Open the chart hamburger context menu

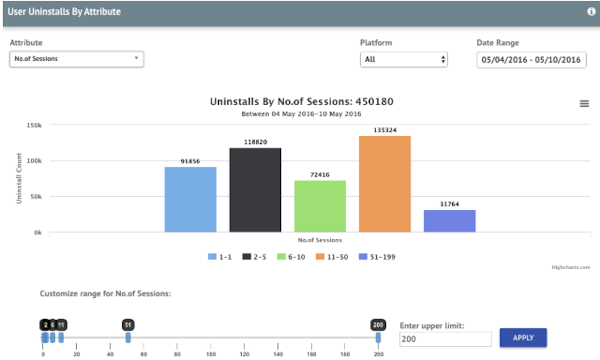(584, 103)
